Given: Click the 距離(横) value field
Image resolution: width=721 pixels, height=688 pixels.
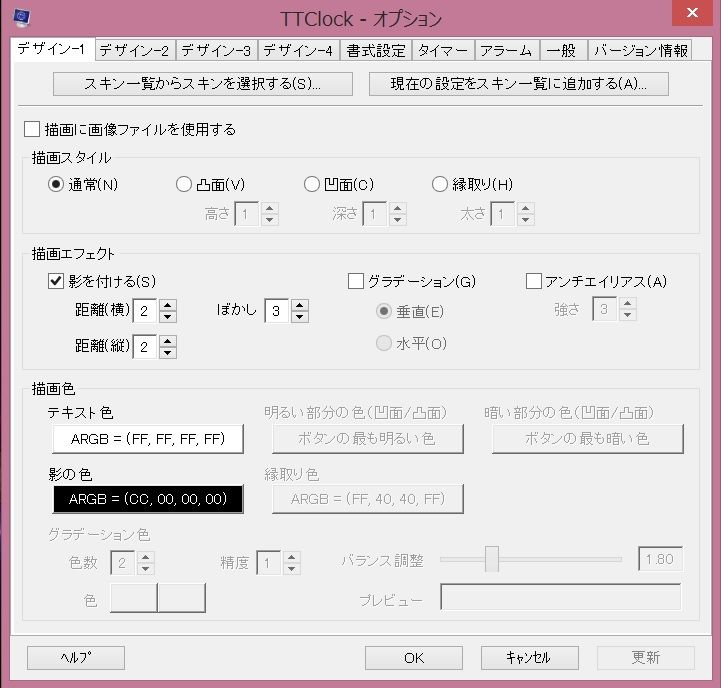Looking at the screenshot, I should pyautogui.click(x=145, y=311).
